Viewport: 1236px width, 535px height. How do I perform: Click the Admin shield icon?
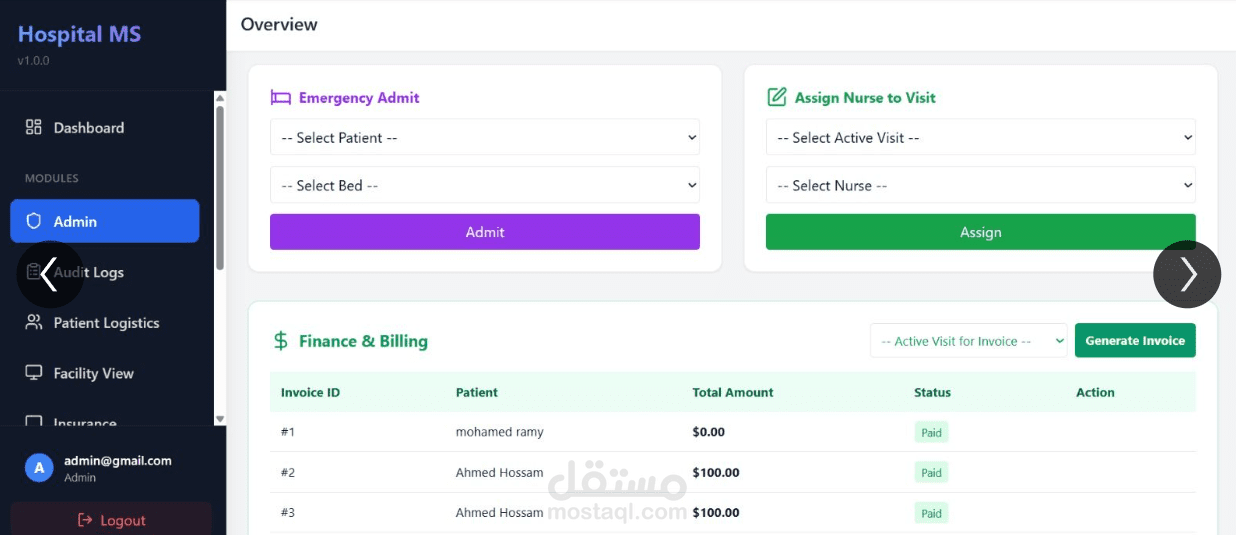point(34,221)
